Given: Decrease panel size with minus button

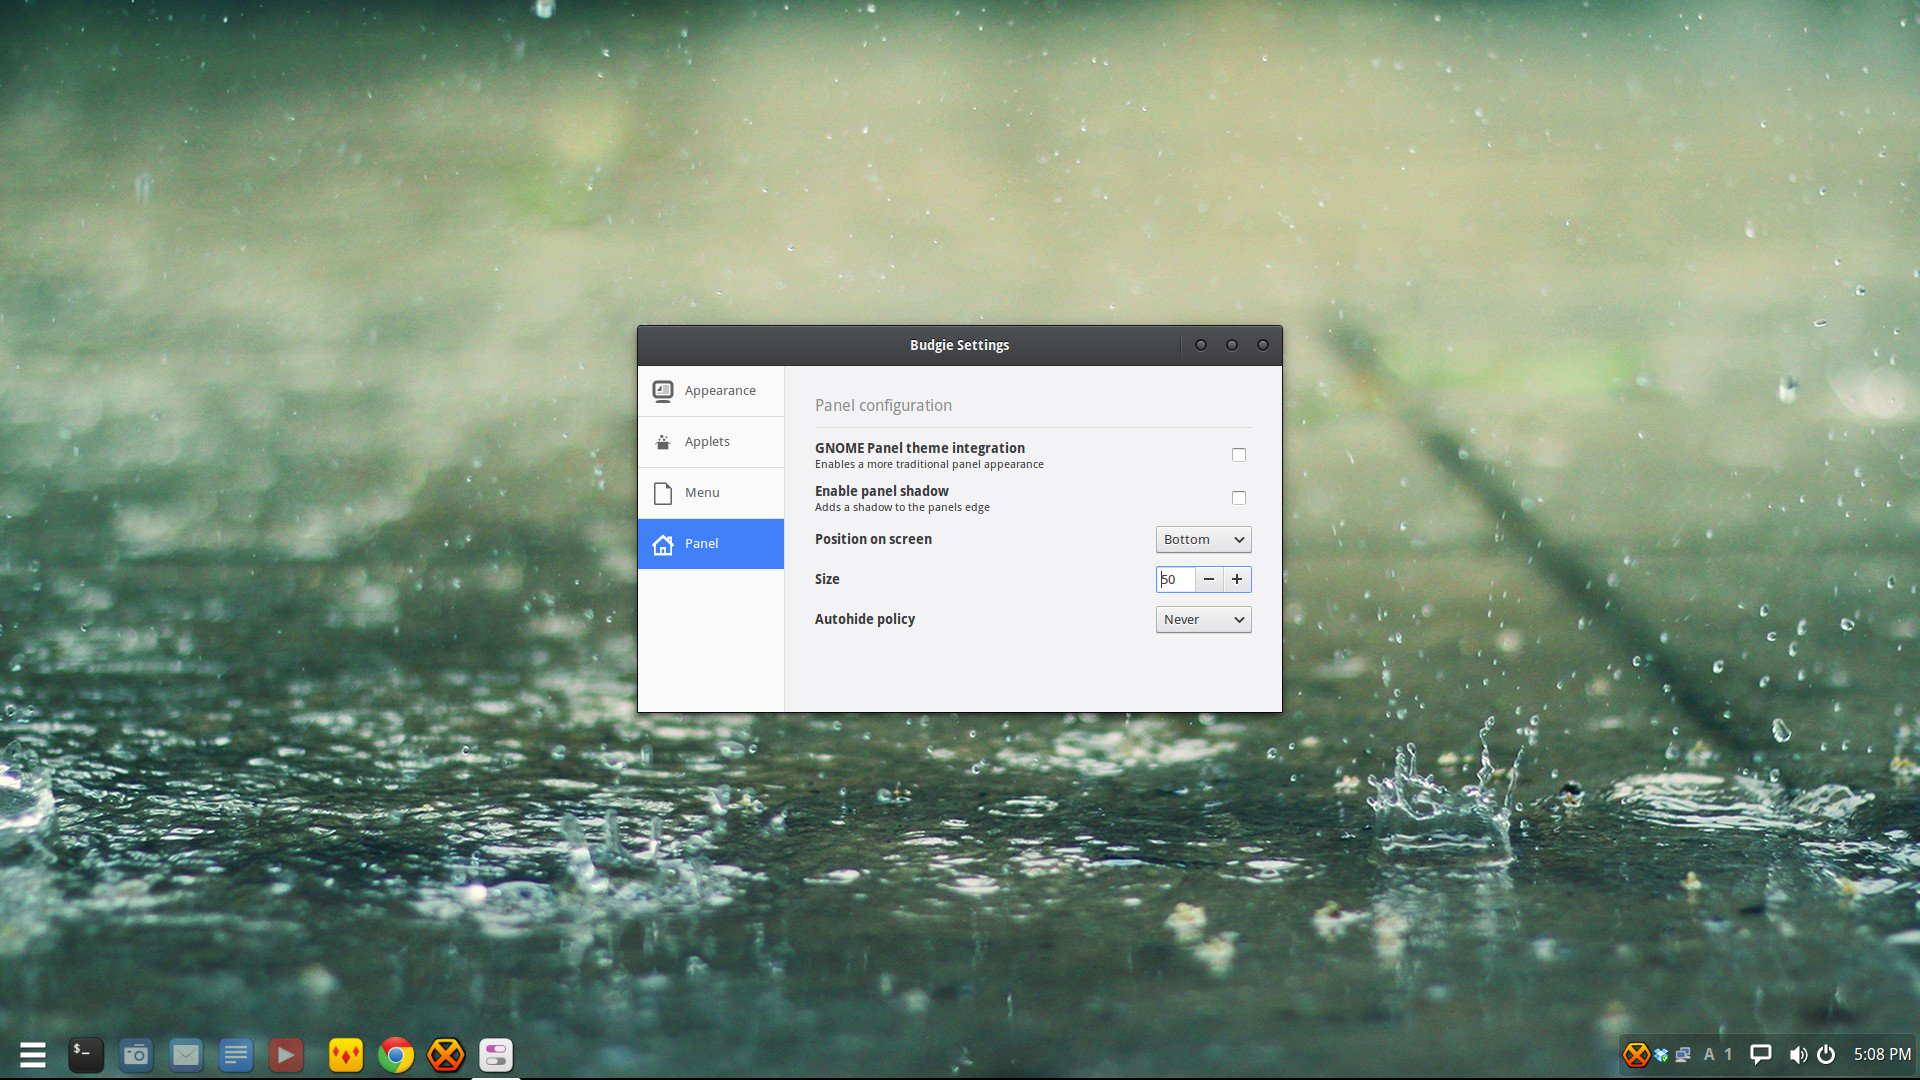Looking at the screenshot, I should click(x=1209, y=580).
